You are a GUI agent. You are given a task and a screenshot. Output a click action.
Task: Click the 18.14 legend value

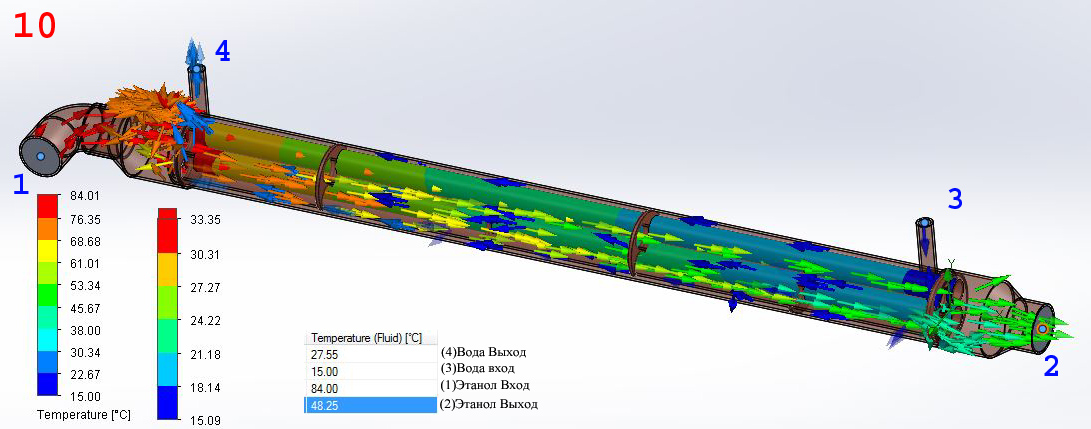206,388
